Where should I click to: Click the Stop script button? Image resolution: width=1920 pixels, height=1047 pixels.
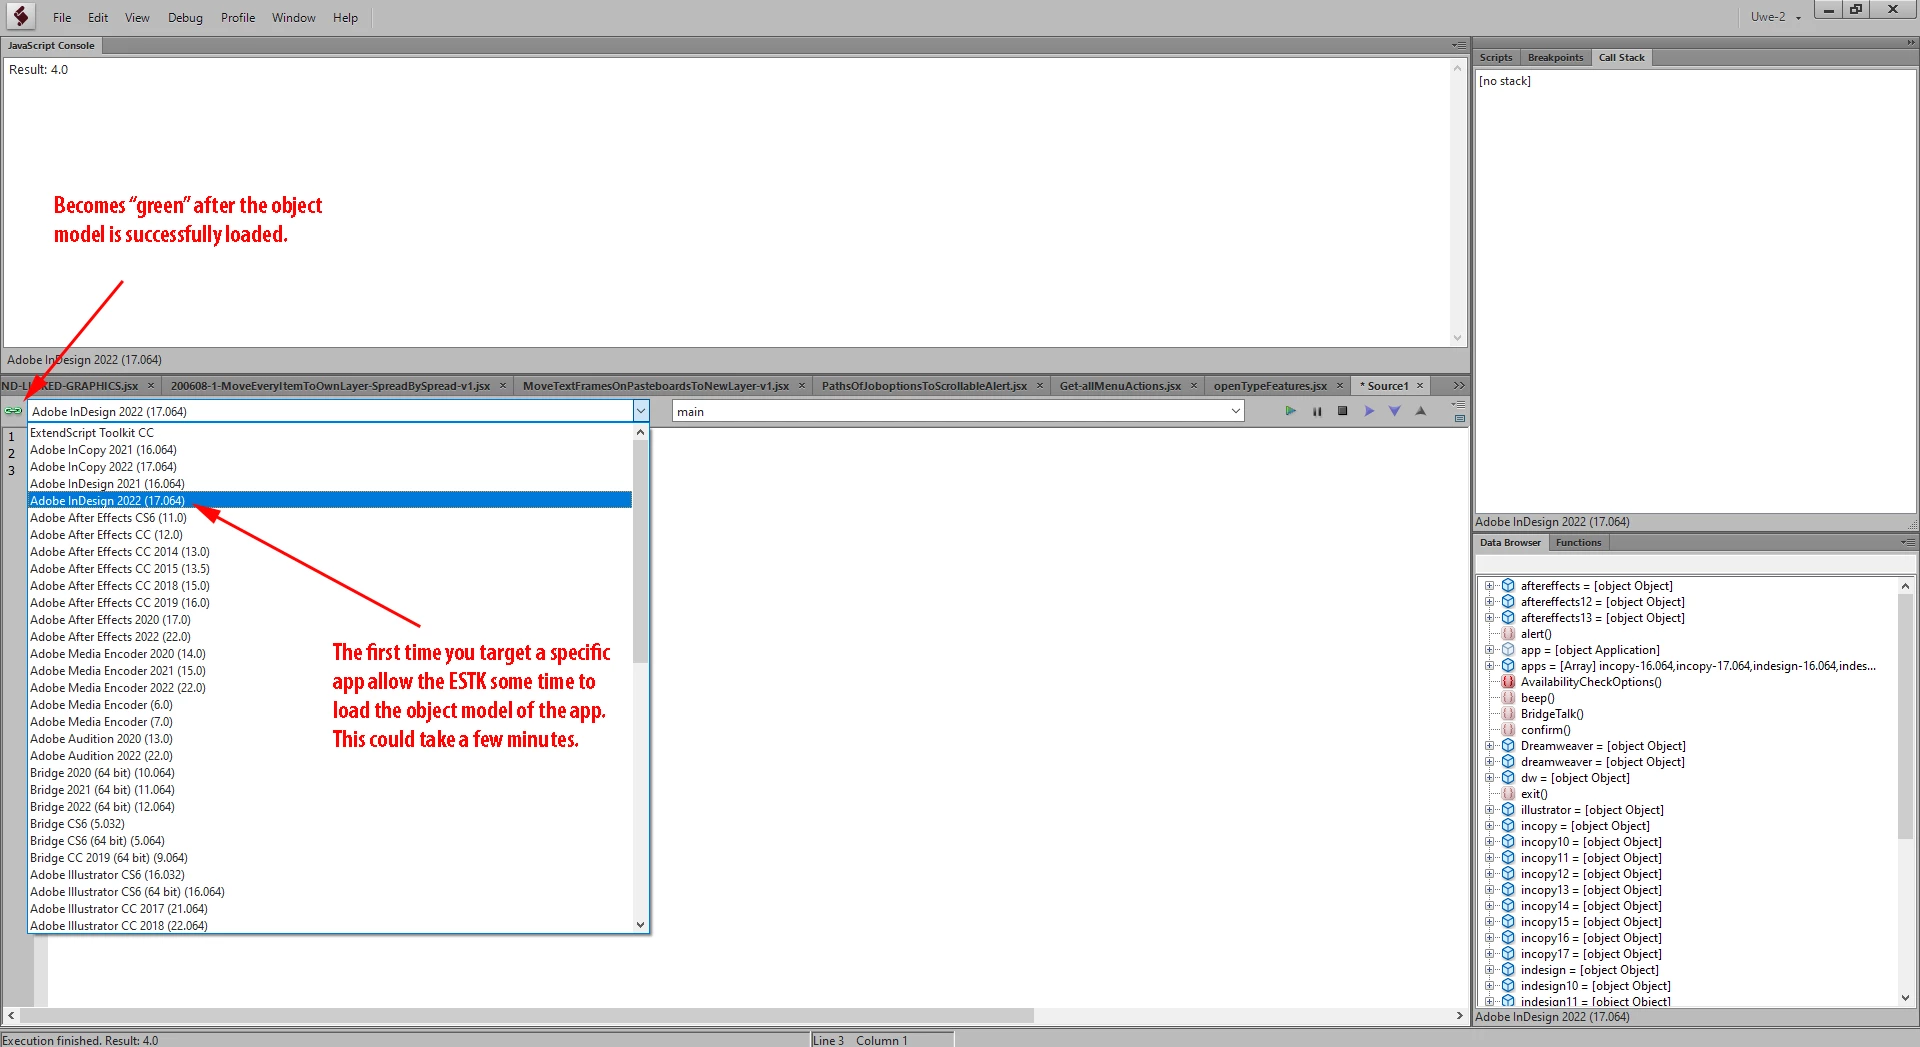coord(1343,411)
